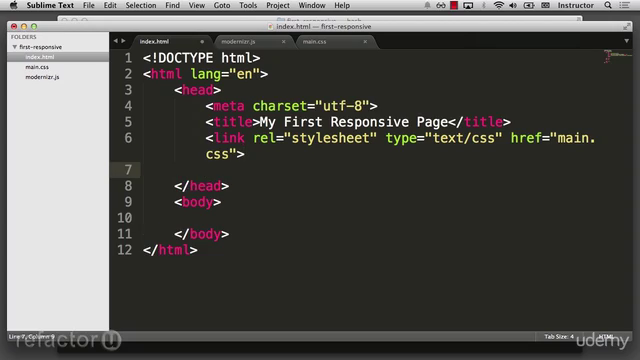Click the lang="en" attribute on line 2
This screenshot has height=360, width=640.
225,74
